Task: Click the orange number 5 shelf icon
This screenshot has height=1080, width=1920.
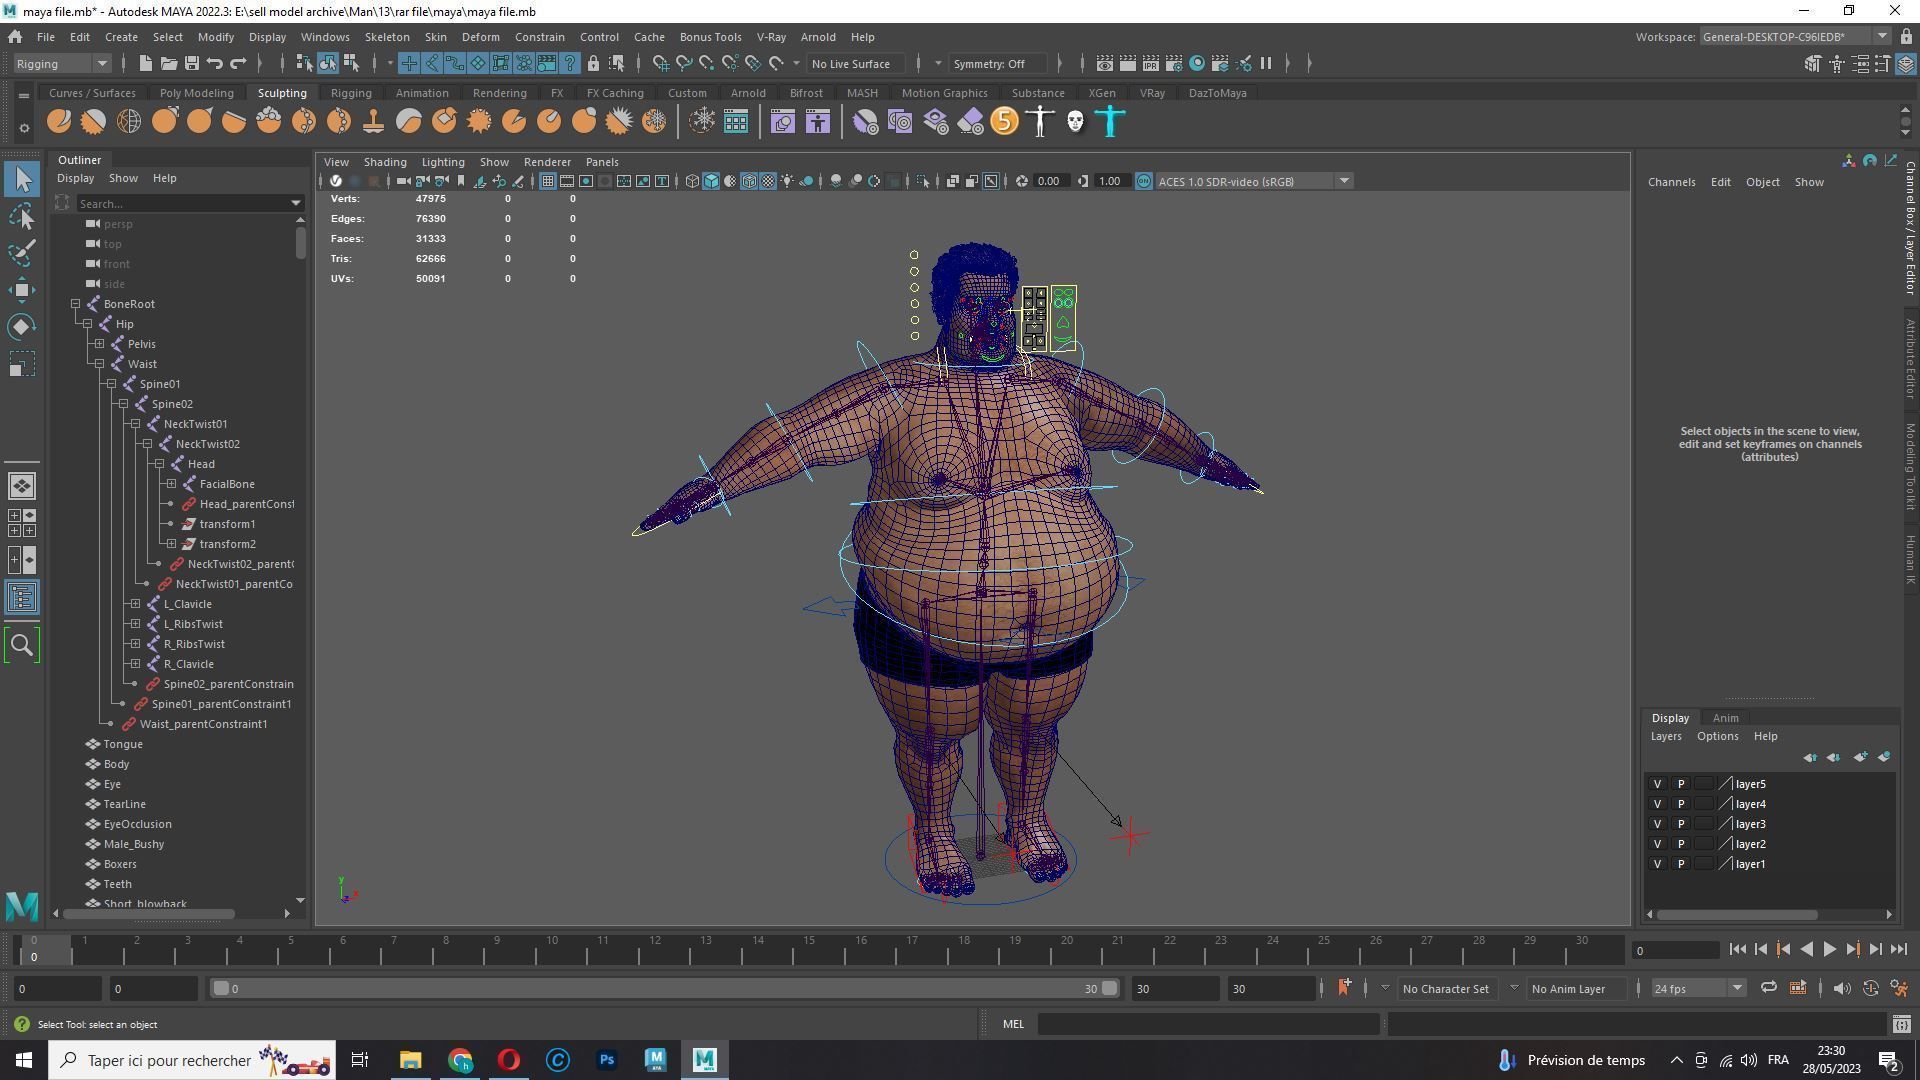Action: [x=1004, y=122]
